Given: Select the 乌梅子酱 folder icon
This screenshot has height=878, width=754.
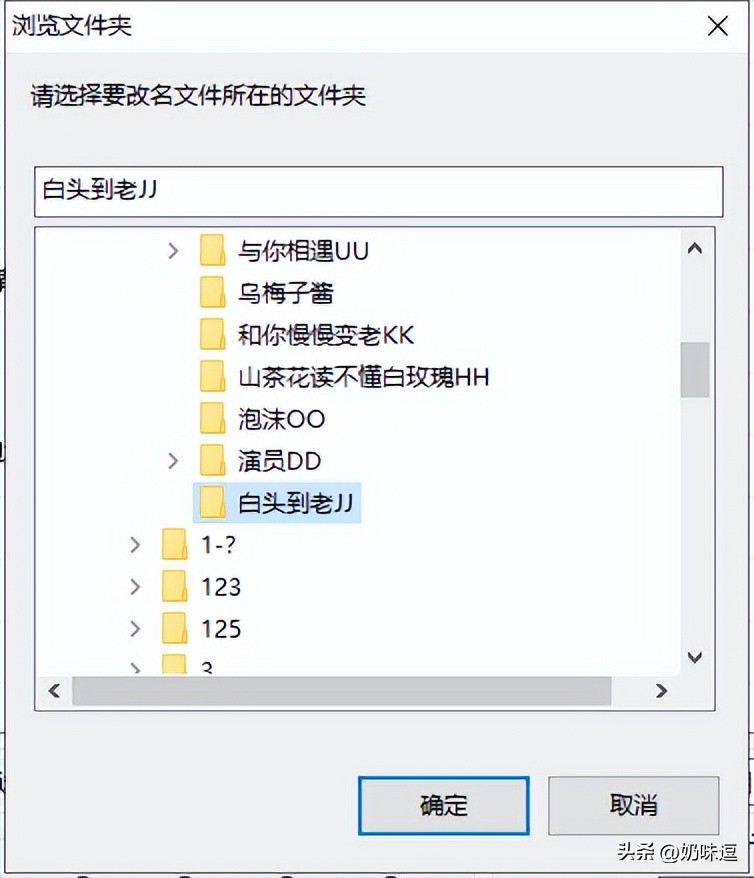Looking at the screenshot, I should (x=212, y=293).
